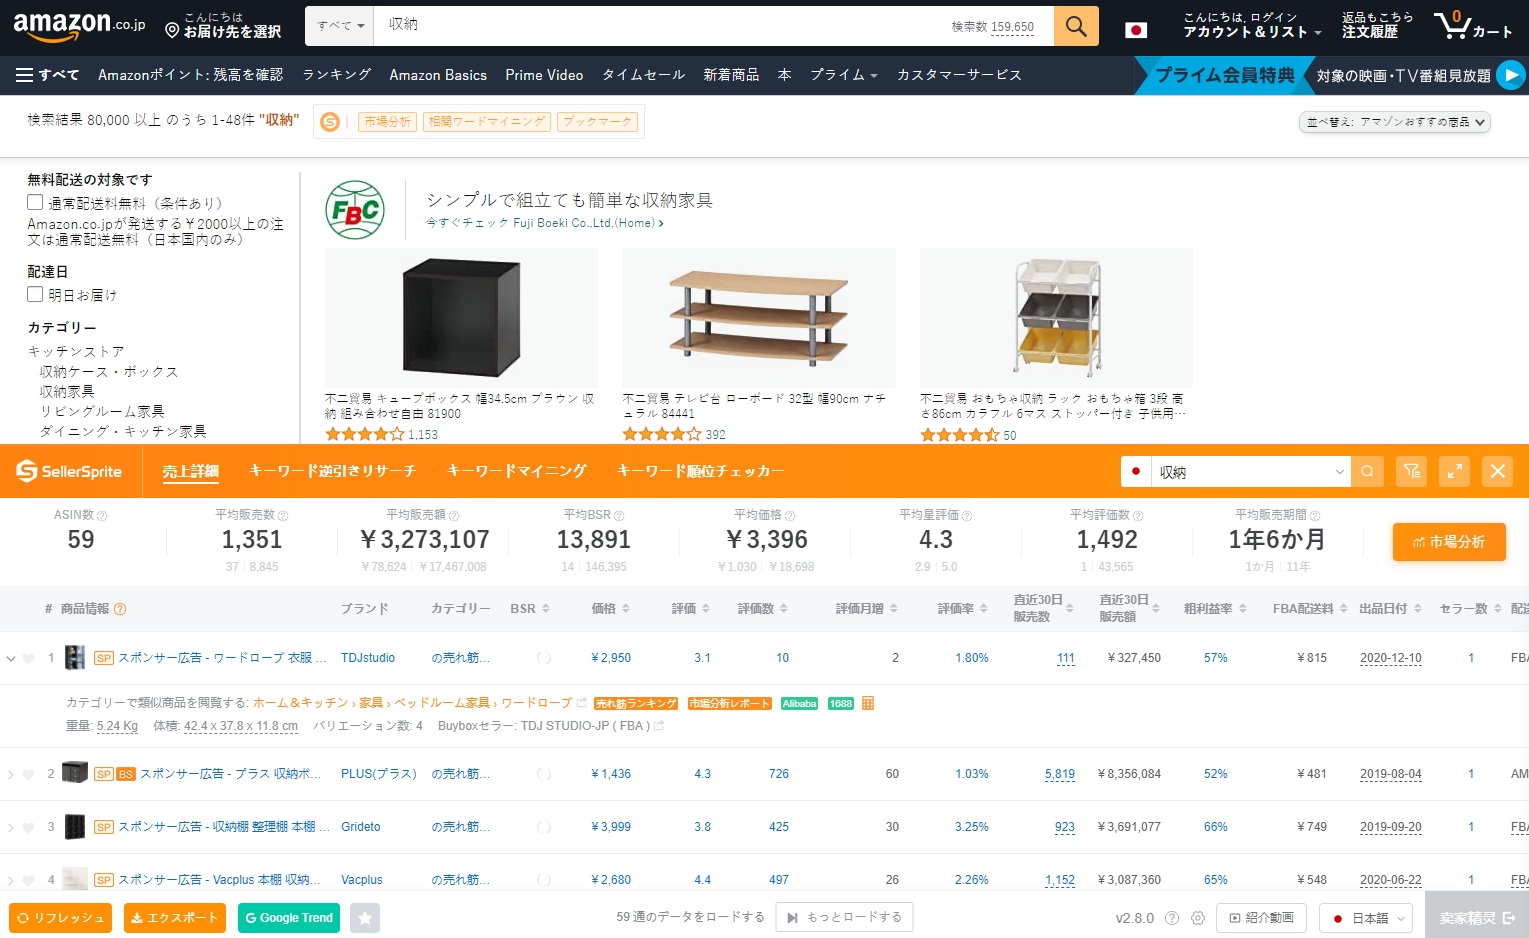Open the Amazon cart icon
This screenshot has height=938, width=1529.
[x=1472, y=26]
